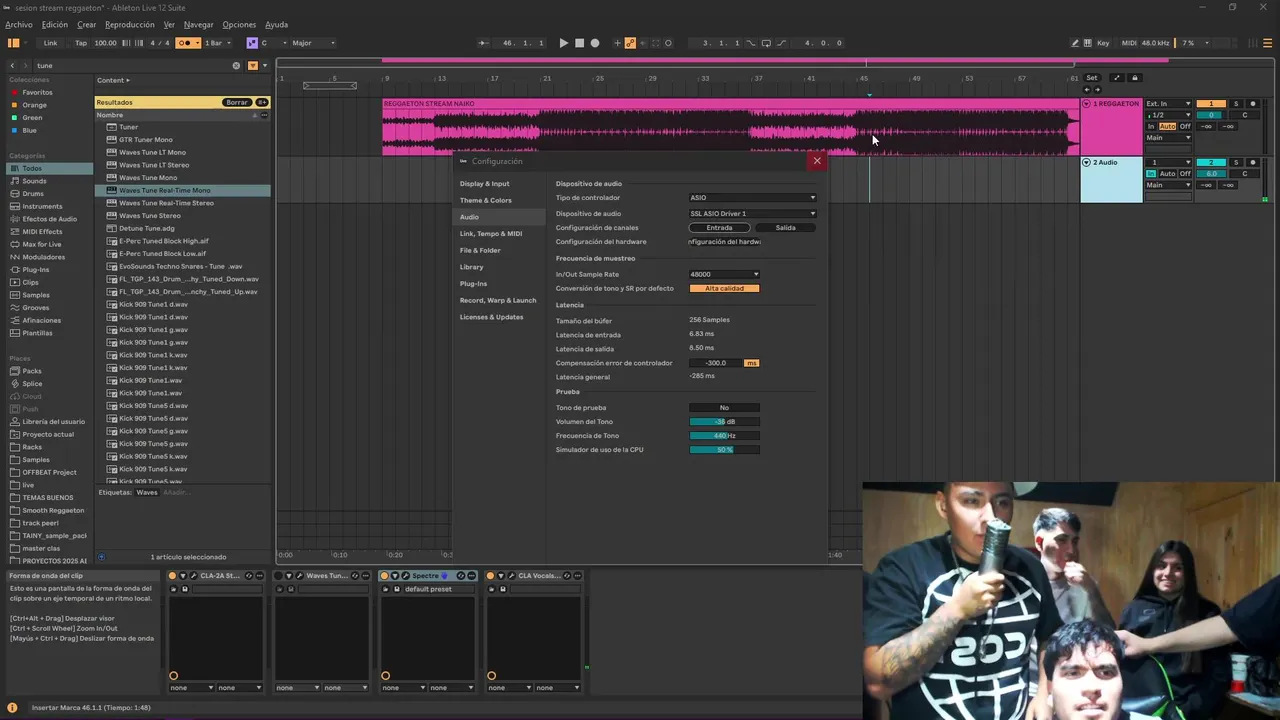Click the info icon in the status bar
The image size is (1280, 720).
[x=12, y=708]
